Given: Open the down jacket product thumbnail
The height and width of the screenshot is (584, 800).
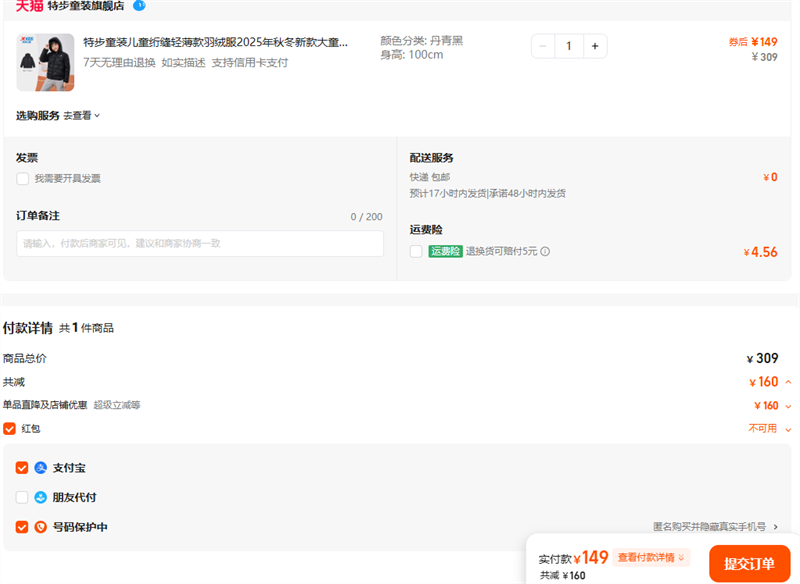Looking at the screenshot, I should coord(45,62).
